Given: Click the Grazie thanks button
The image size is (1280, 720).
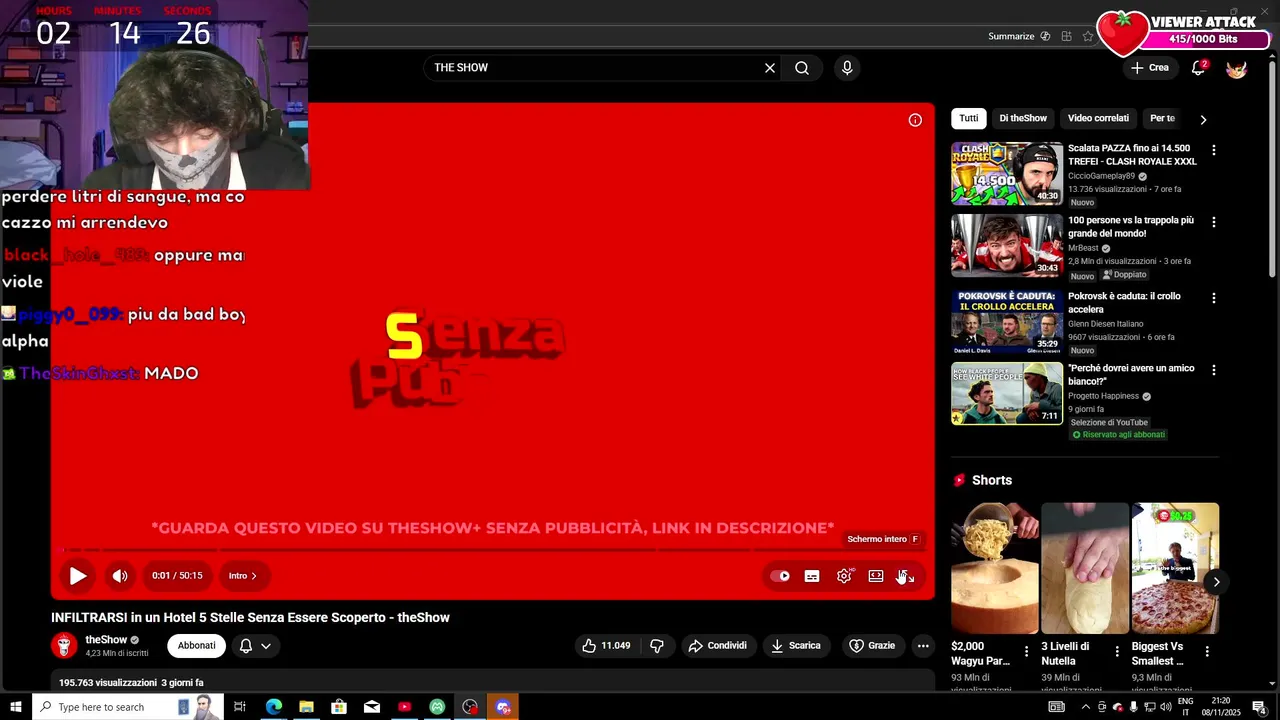Looking at the screenshot, I should pos(872,646).
